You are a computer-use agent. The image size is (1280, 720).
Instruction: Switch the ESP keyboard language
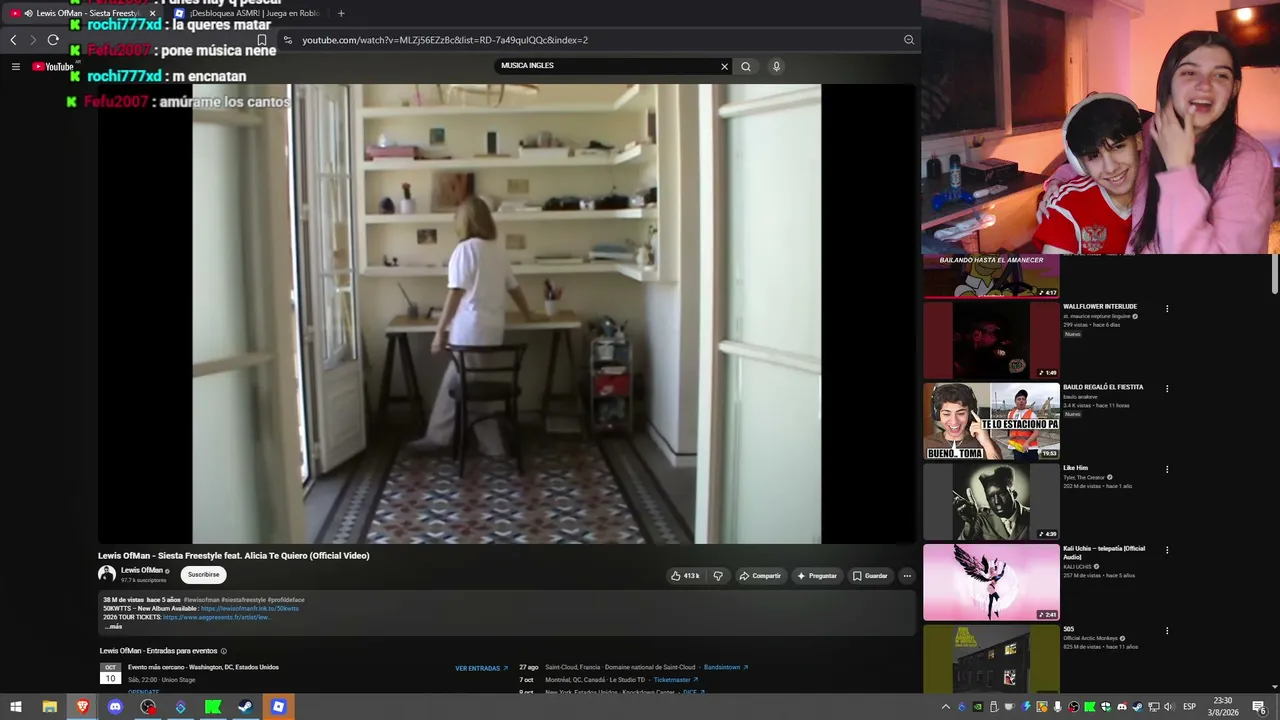[x=1189, y=707]
